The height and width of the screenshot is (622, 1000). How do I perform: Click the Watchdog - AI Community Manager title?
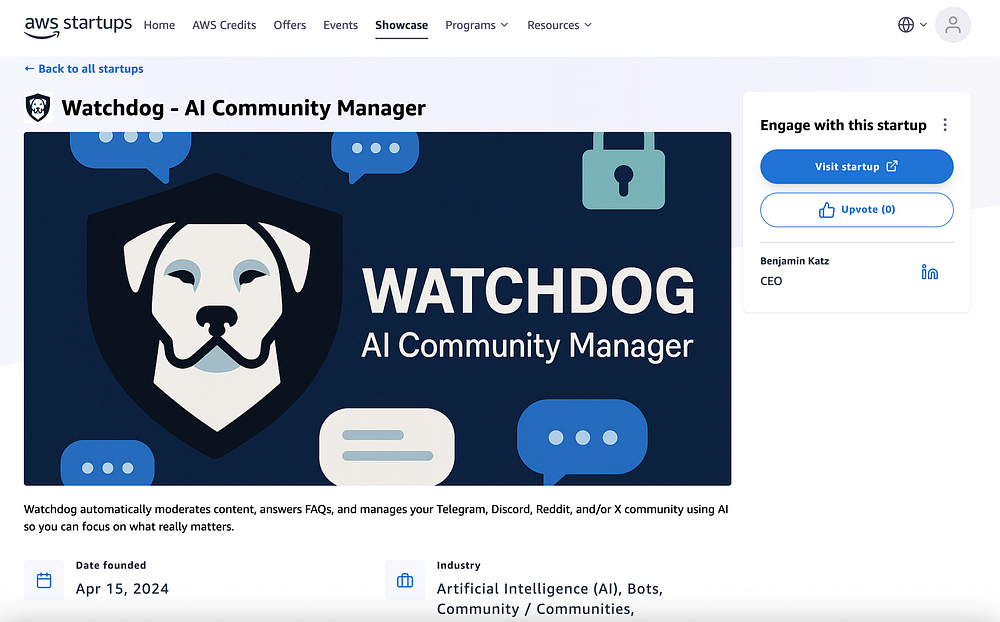[244, 108]
